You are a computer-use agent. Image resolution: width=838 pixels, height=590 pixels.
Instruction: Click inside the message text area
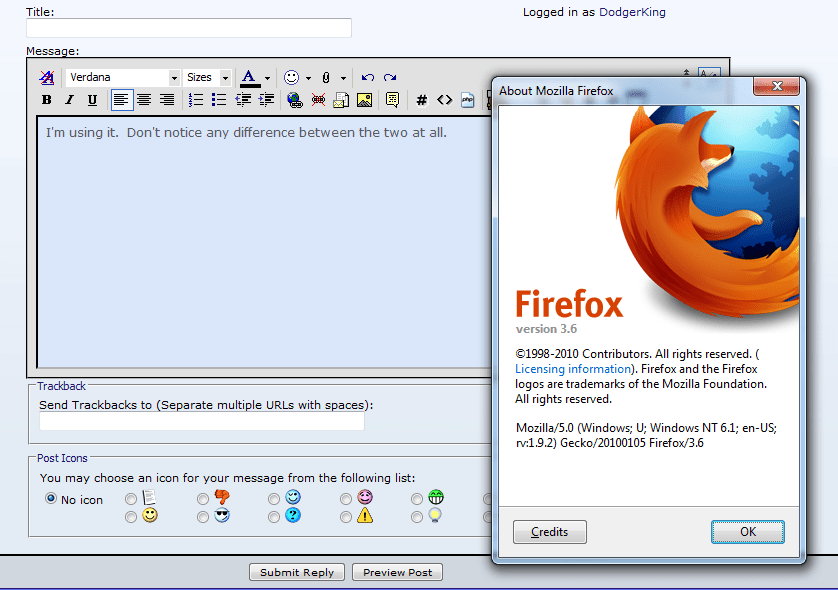pos(264,242)
